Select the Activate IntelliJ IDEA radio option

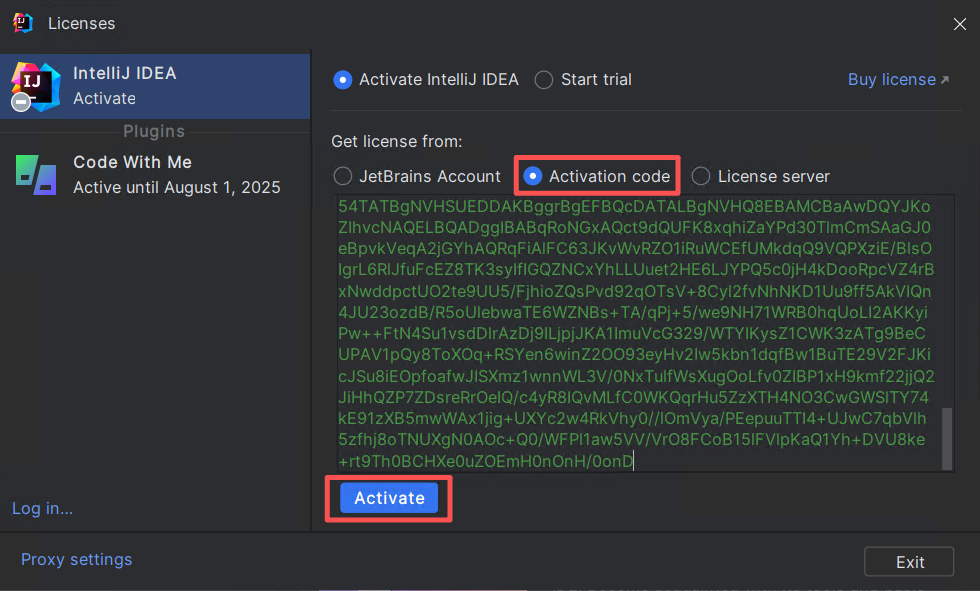click(x=343, y=80)
